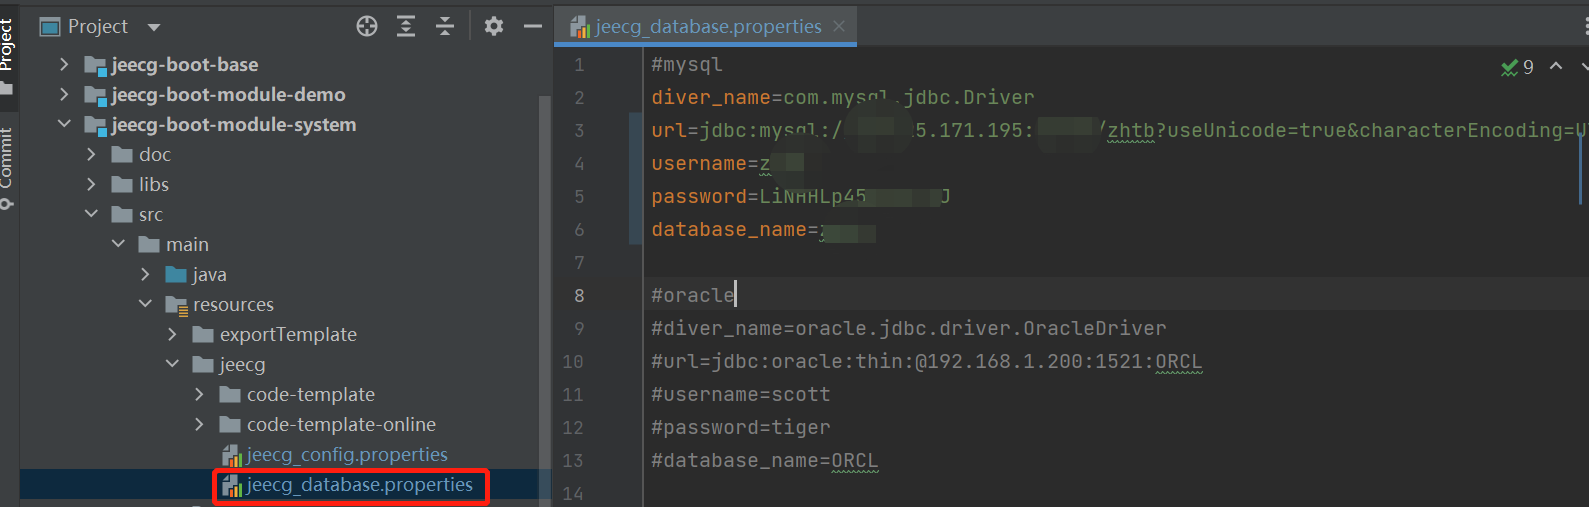Select the libs folder row

154,185
